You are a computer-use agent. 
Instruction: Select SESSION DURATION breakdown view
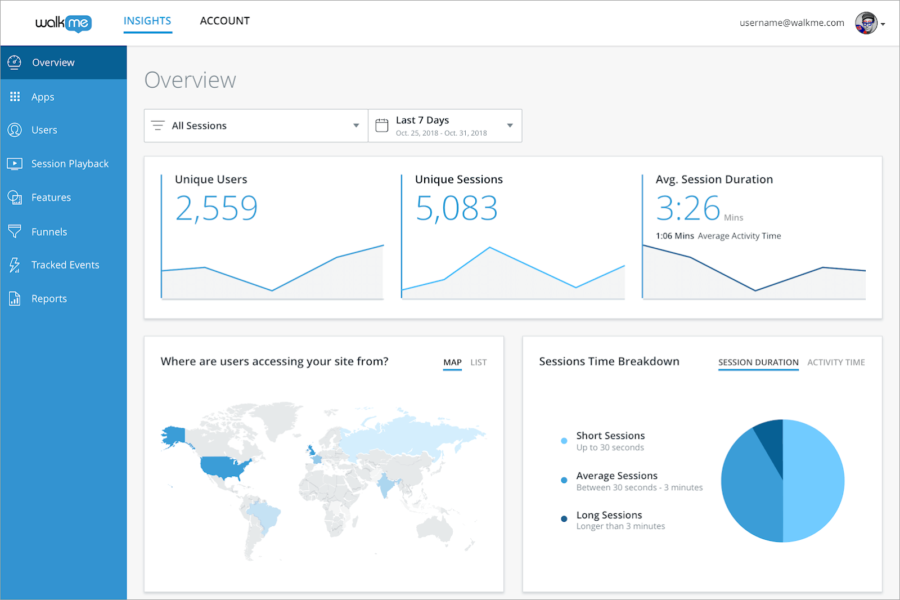[x=758, y=362]
